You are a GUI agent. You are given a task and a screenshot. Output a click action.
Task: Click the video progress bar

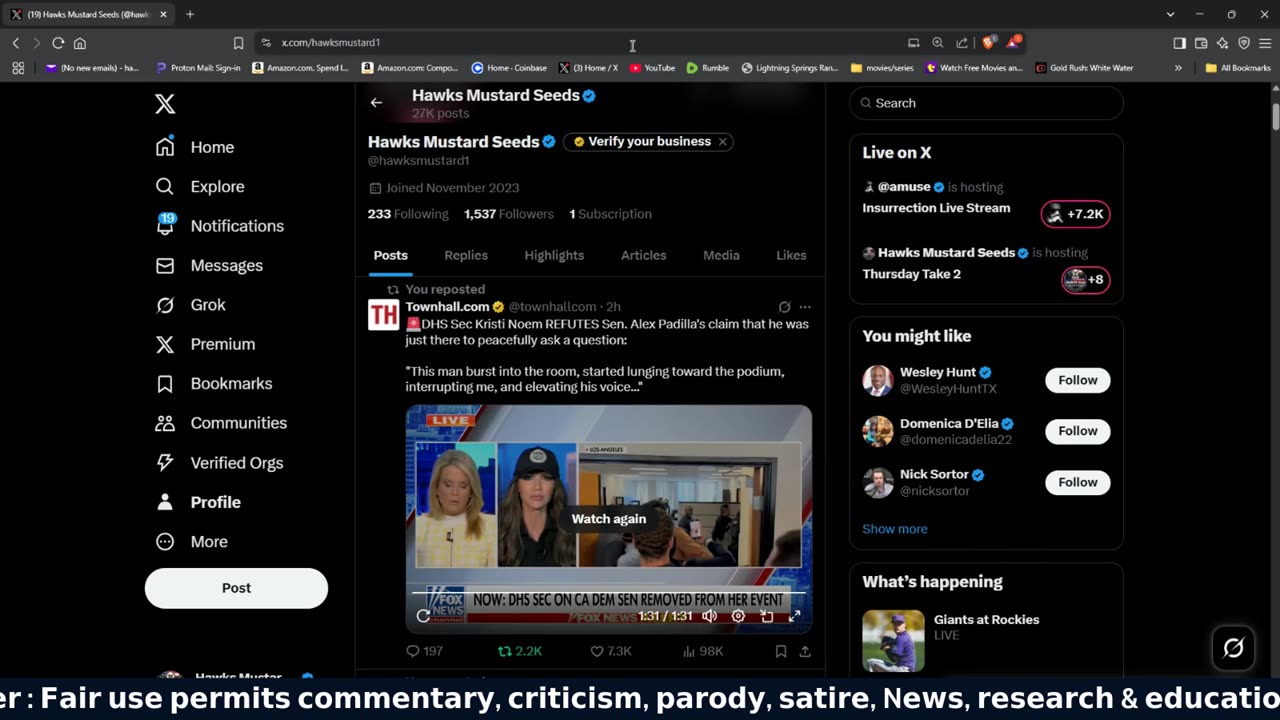609,593
